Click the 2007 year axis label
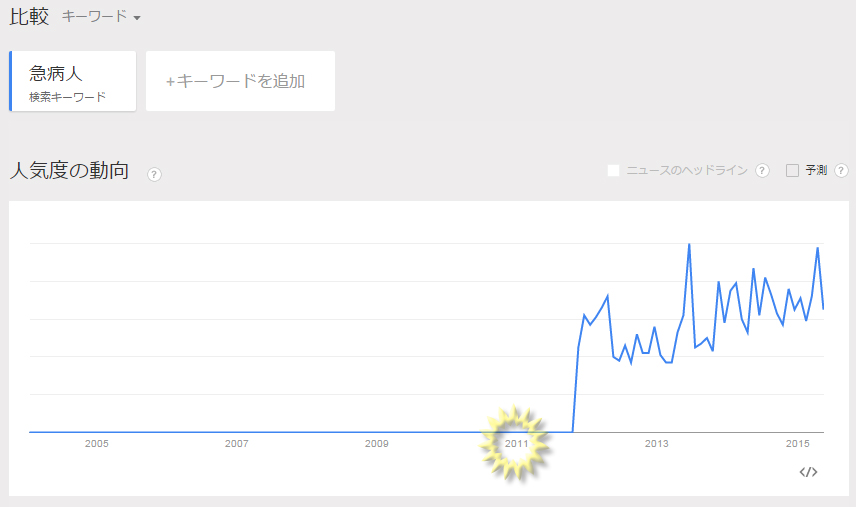The image size is (856, 507). pos(236,443)
